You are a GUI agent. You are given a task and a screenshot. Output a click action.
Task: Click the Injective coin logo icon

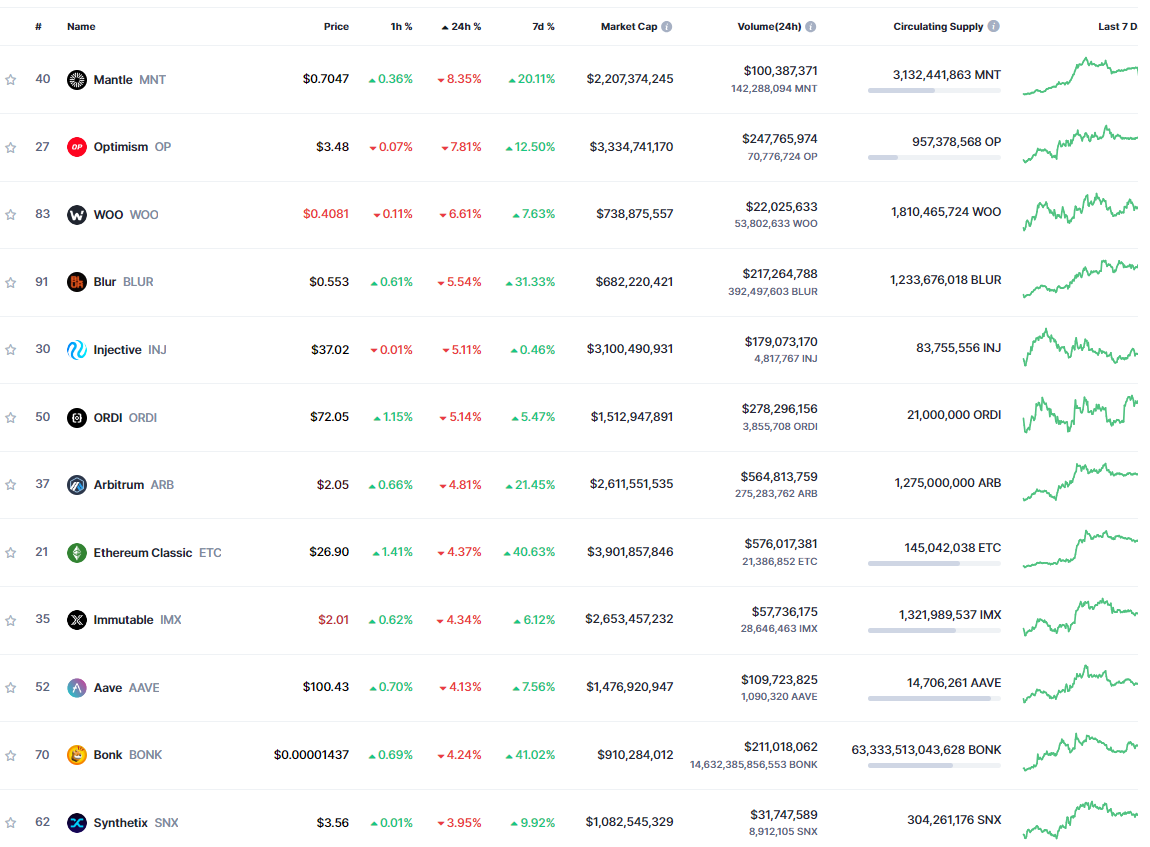(76, 350)
